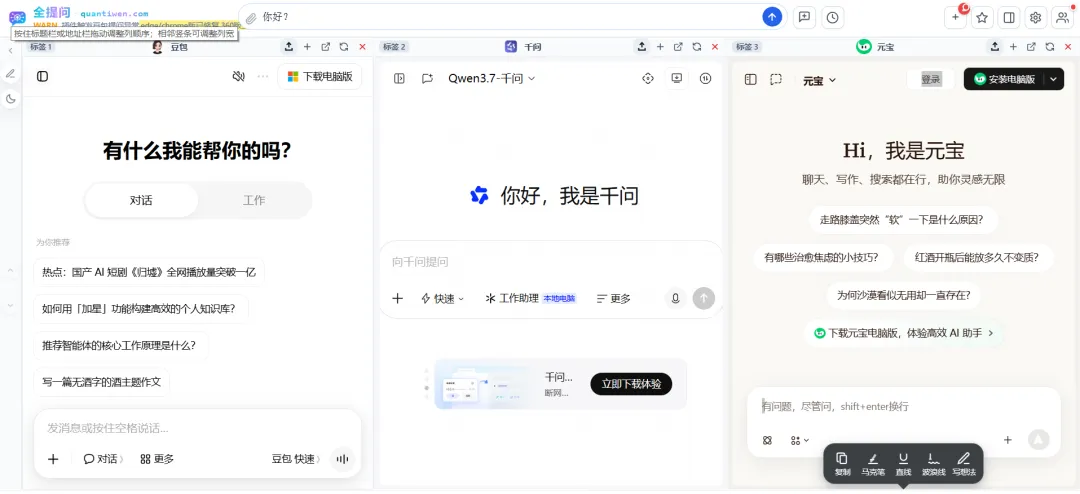The width and height of the screenshot is (1080, 494).
Task: Click the scan target icon in Qwen header
Action: coord(647,79)
